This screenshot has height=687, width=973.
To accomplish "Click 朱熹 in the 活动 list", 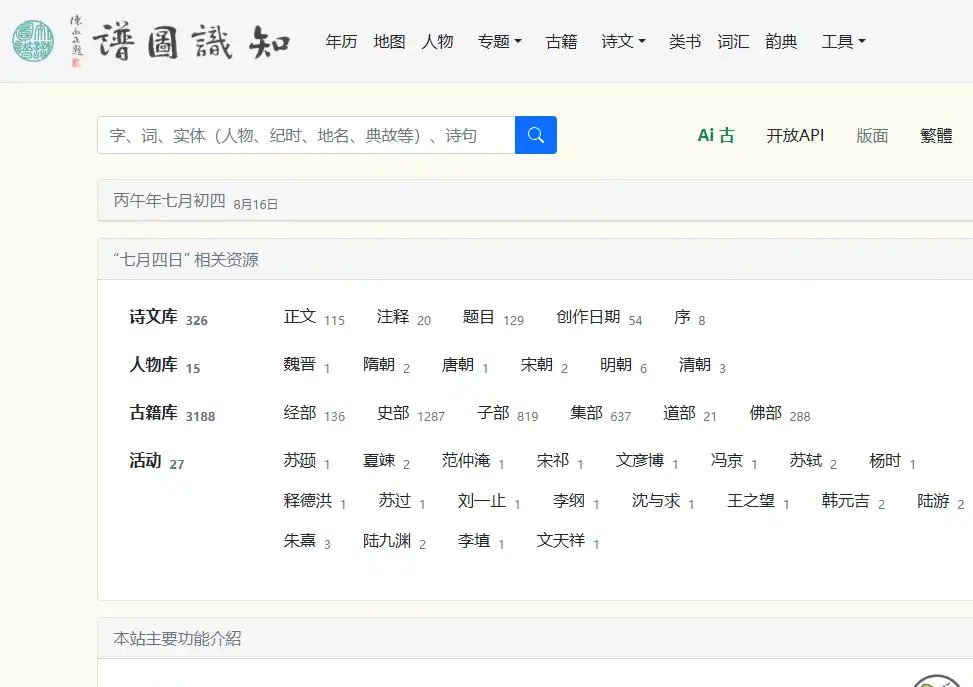I will pyautogui.click(x=300, y=541).
